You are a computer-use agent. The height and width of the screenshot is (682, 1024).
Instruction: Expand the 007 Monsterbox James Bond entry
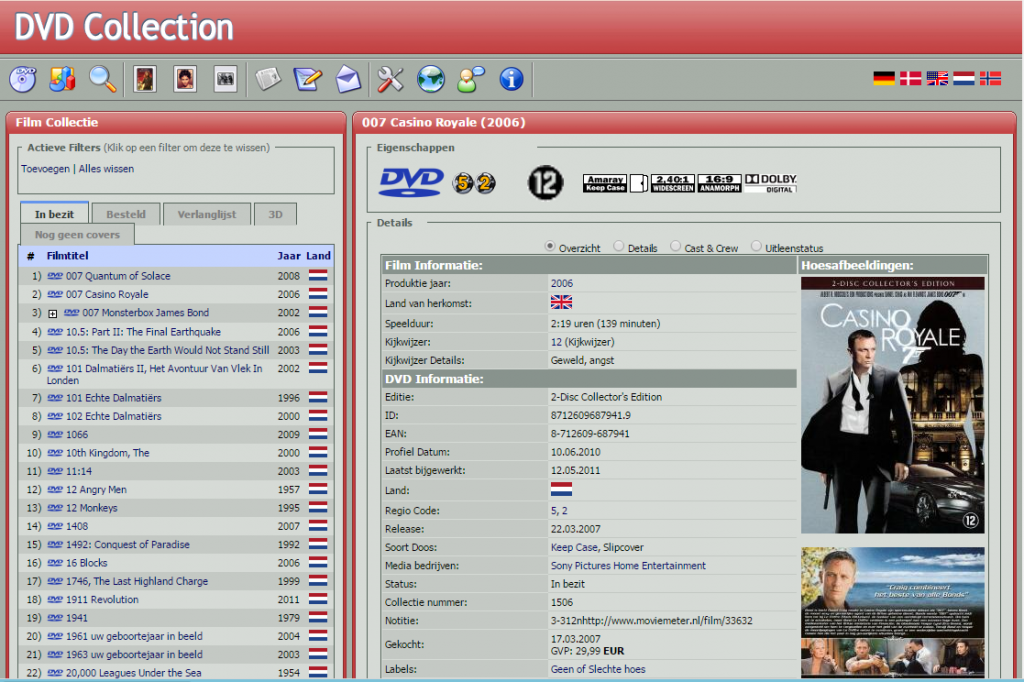pyautogui.click(x=53, y=314)
